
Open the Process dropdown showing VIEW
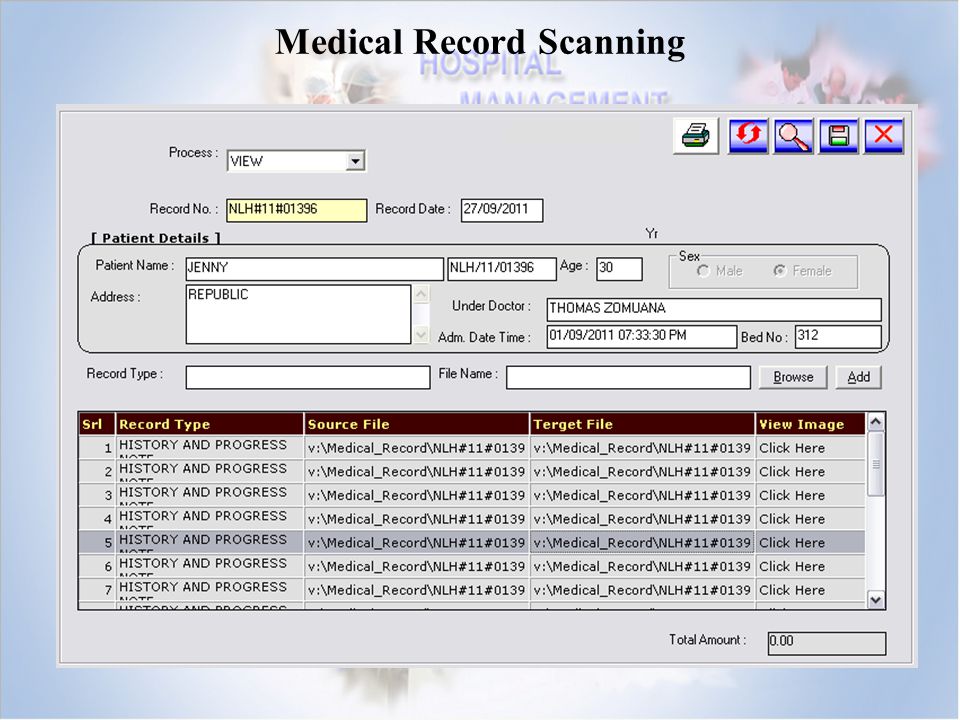coord(354,161)
